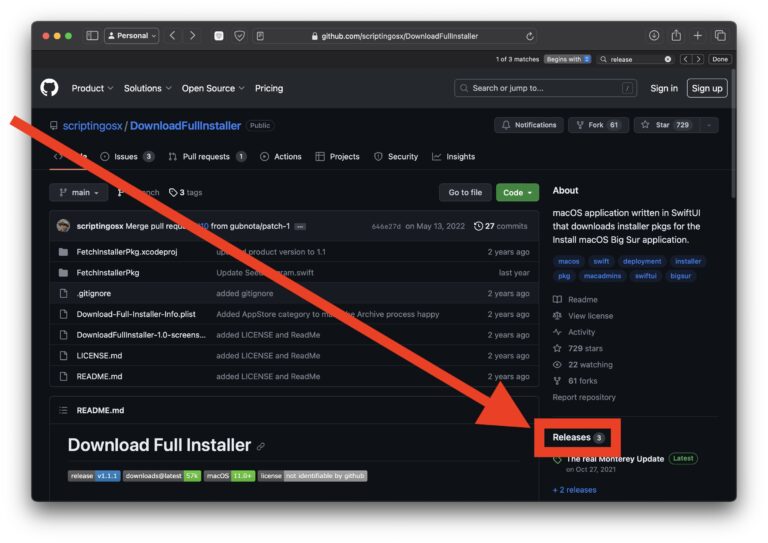
Task: Open the Releases 3 heading link
Action: [578, 437]
